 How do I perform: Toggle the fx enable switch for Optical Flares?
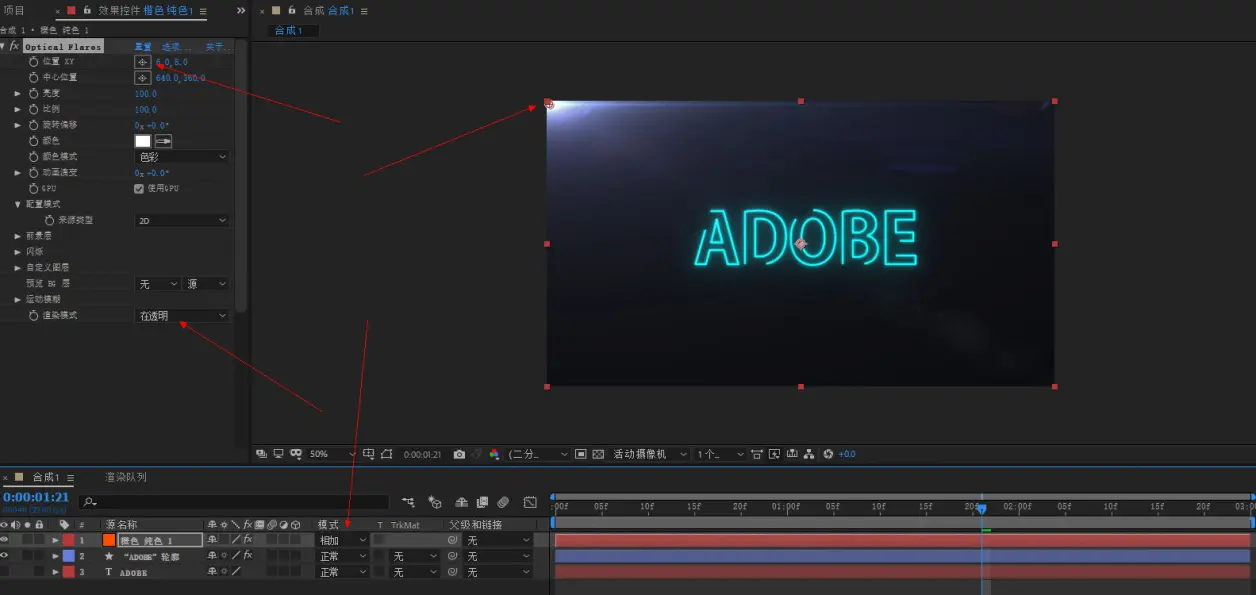coord(14,46)
